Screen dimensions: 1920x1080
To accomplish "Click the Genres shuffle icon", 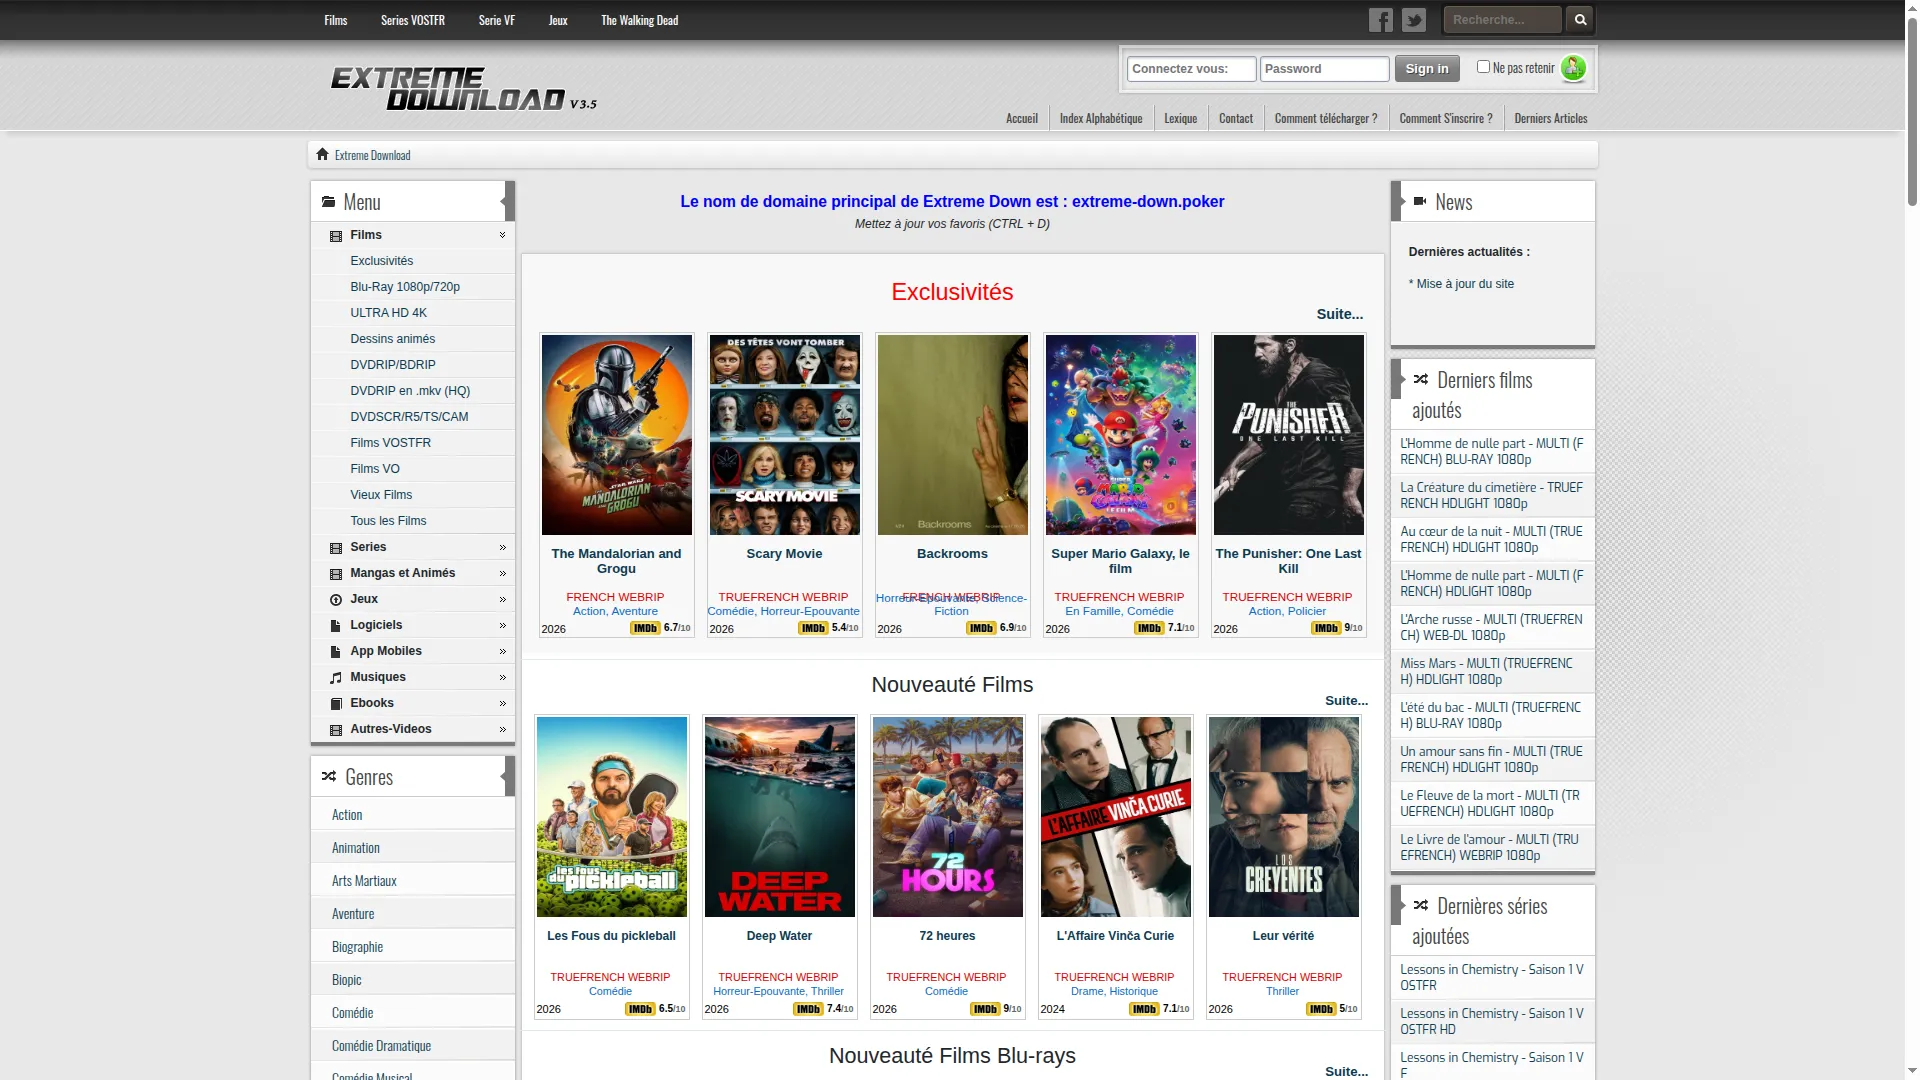I will [329, 776].
